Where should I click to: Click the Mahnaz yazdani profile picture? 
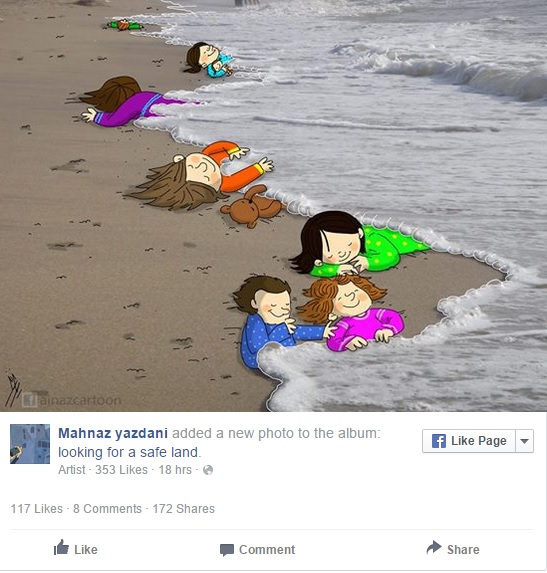coord(30,444)
